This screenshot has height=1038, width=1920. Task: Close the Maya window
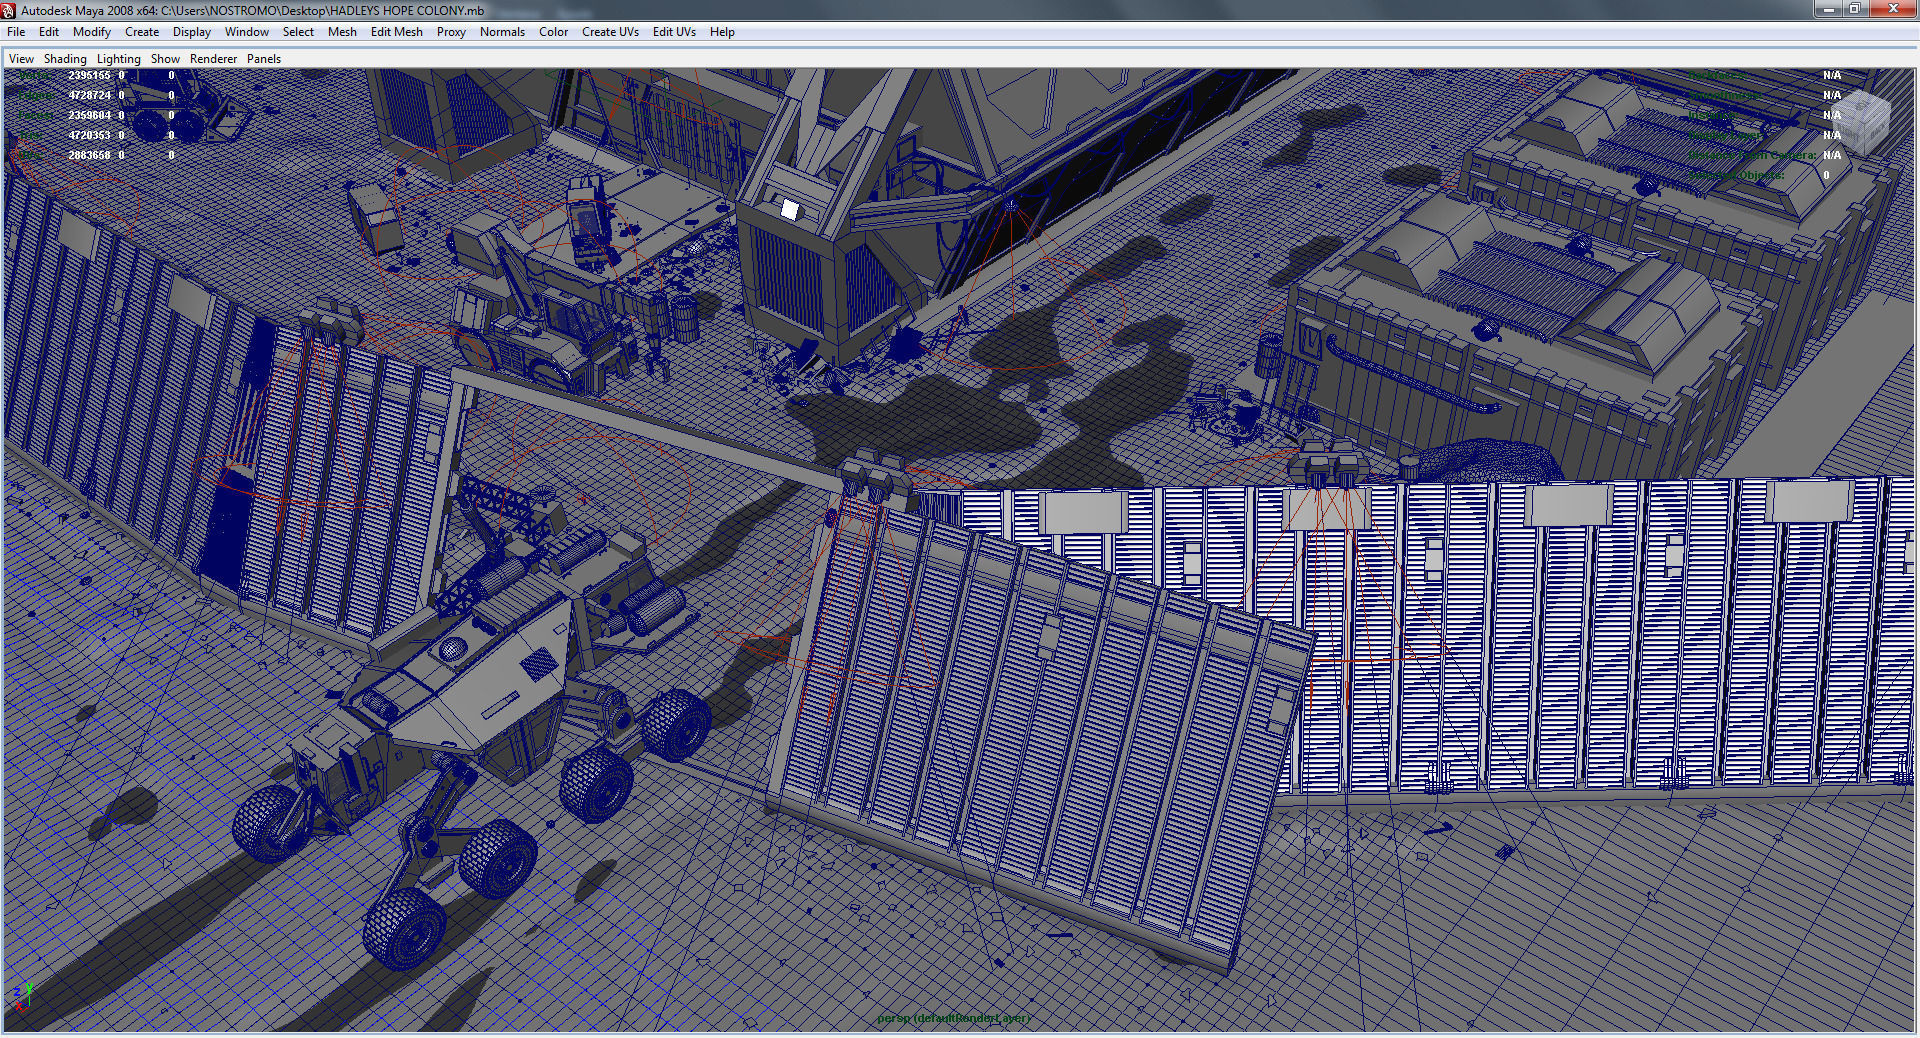1893,9
